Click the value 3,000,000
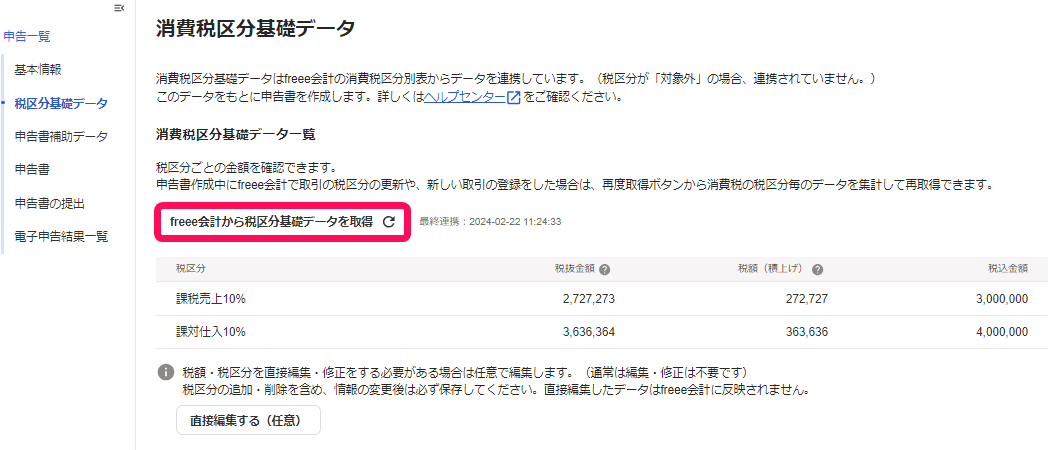 point(1002,299)
